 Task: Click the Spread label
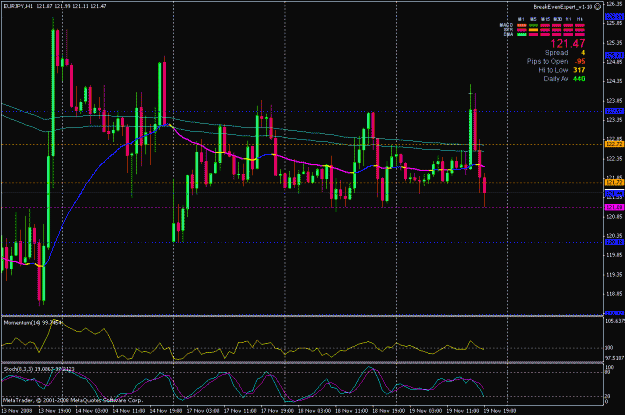(556, 53)
